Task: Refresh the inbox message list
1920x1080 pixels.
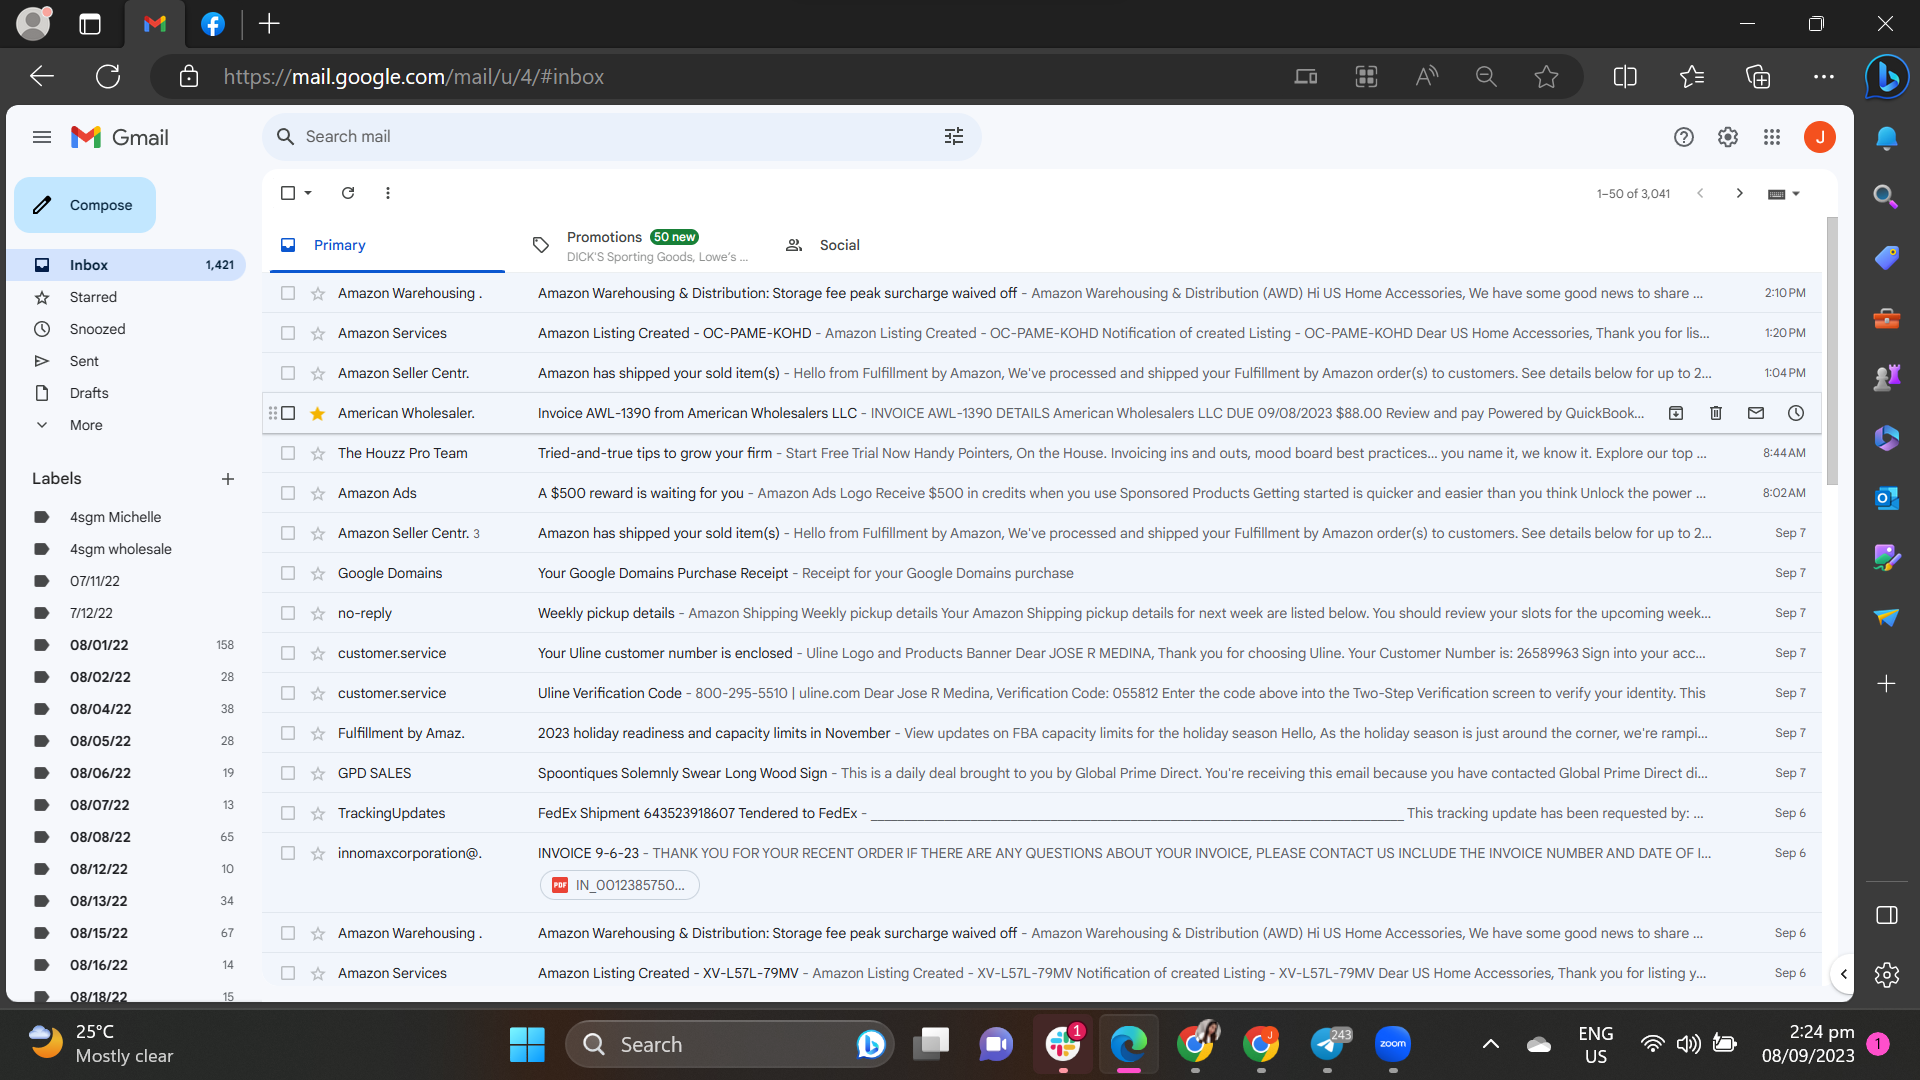Action: pos(348,193)
